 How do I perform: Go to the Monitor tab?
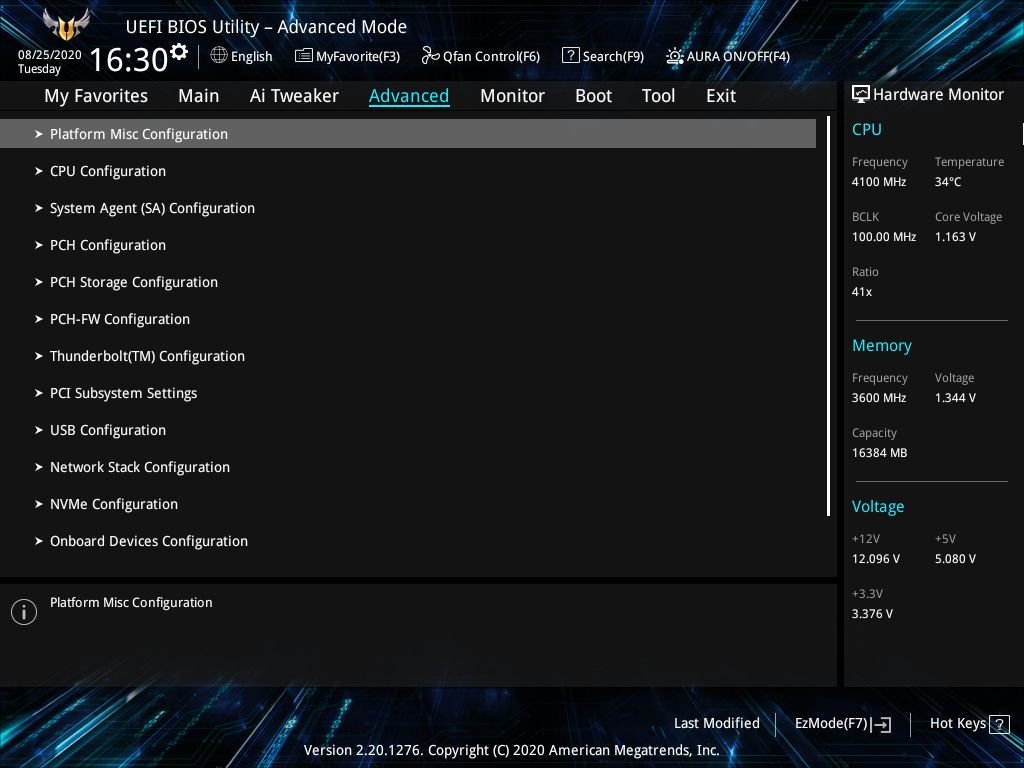tap(512, 96)
